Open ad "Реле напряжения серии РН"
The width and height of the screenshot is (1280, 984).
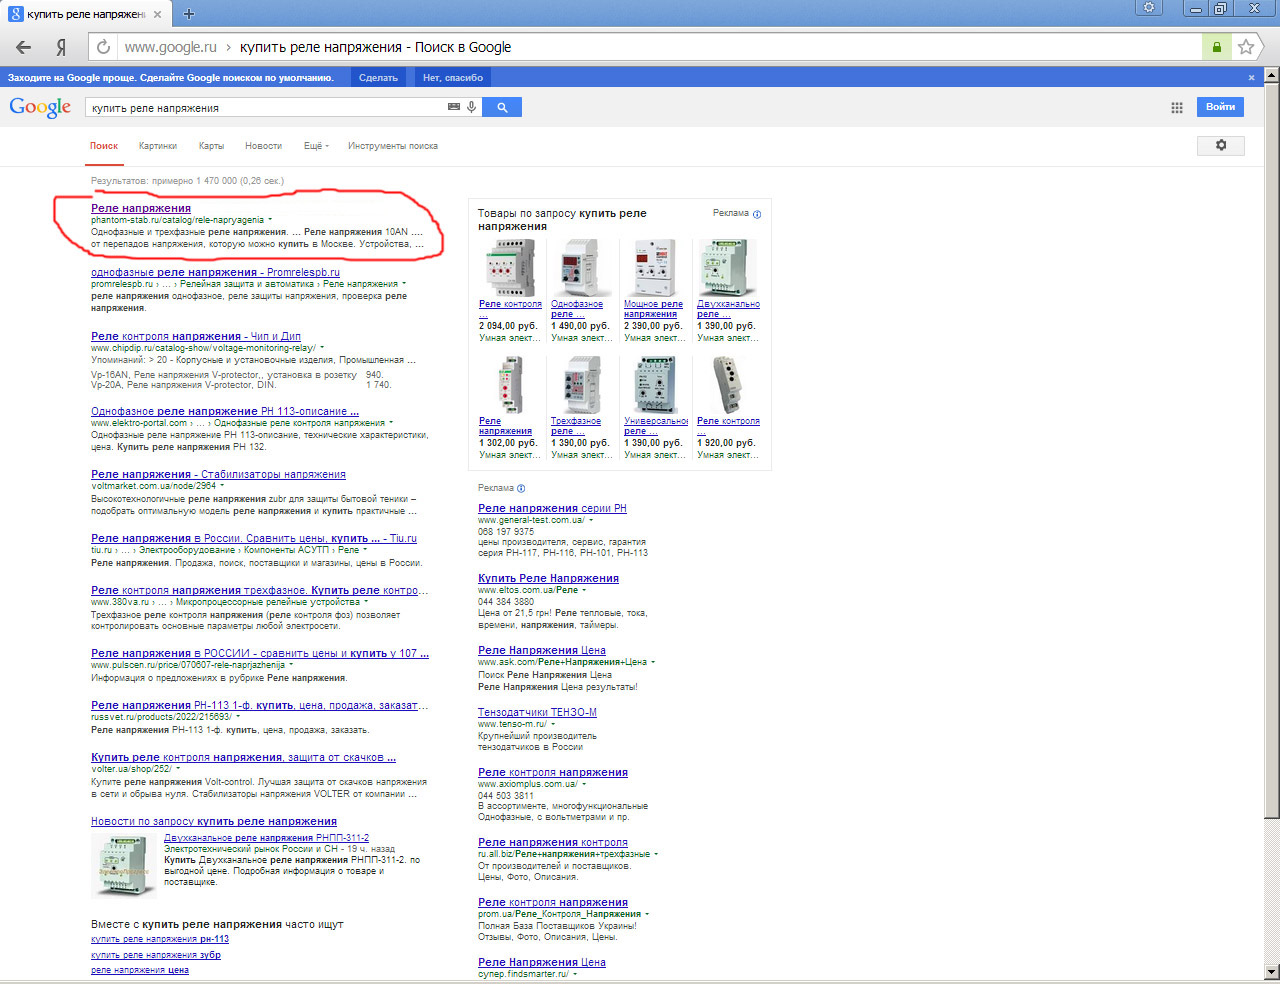[552, 508]
